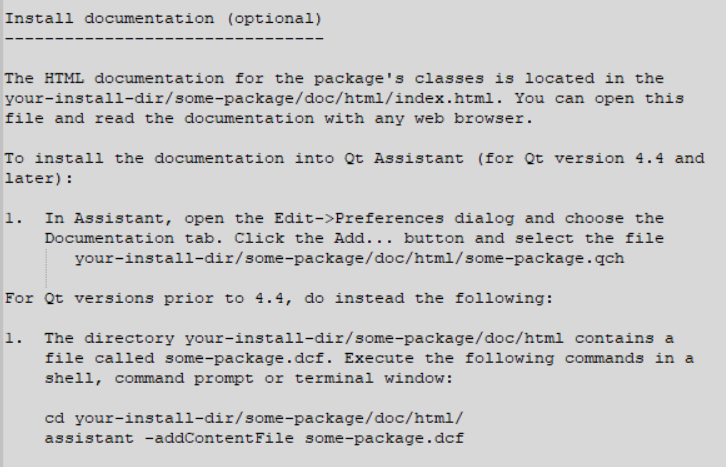Click 'Qt Assistant' in the install sentence
Screen dimensions: 726x467
404,158
